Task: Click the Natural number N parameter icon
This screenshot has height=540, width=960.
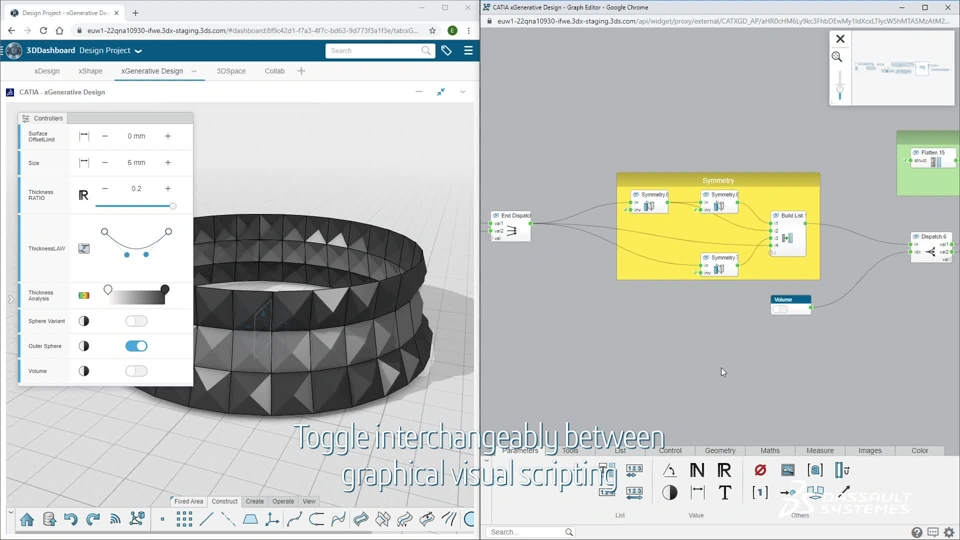Action: coord(697,470)
